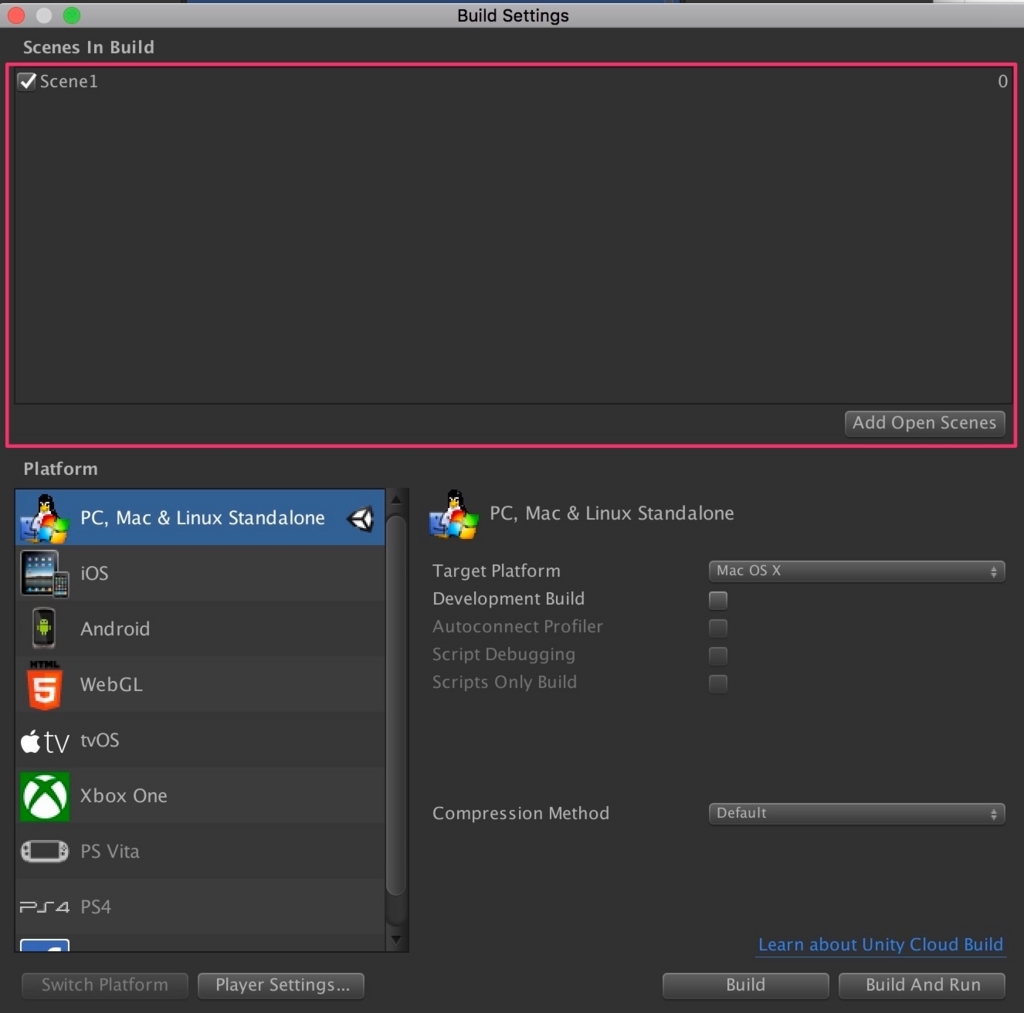The image size is (1024, 1013).
Task: Select PS Vita in the platform list
Action: tap(200, 851)
